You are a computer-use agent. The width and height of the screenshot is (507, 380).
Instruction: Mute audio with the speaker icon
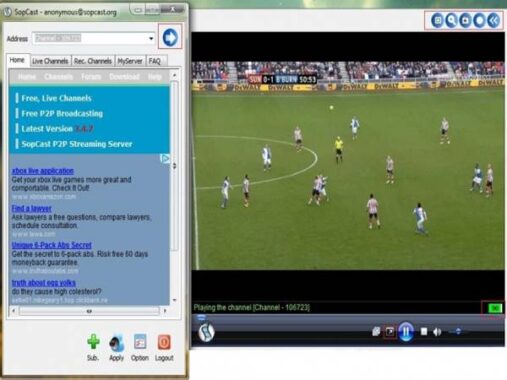[437, 332]
